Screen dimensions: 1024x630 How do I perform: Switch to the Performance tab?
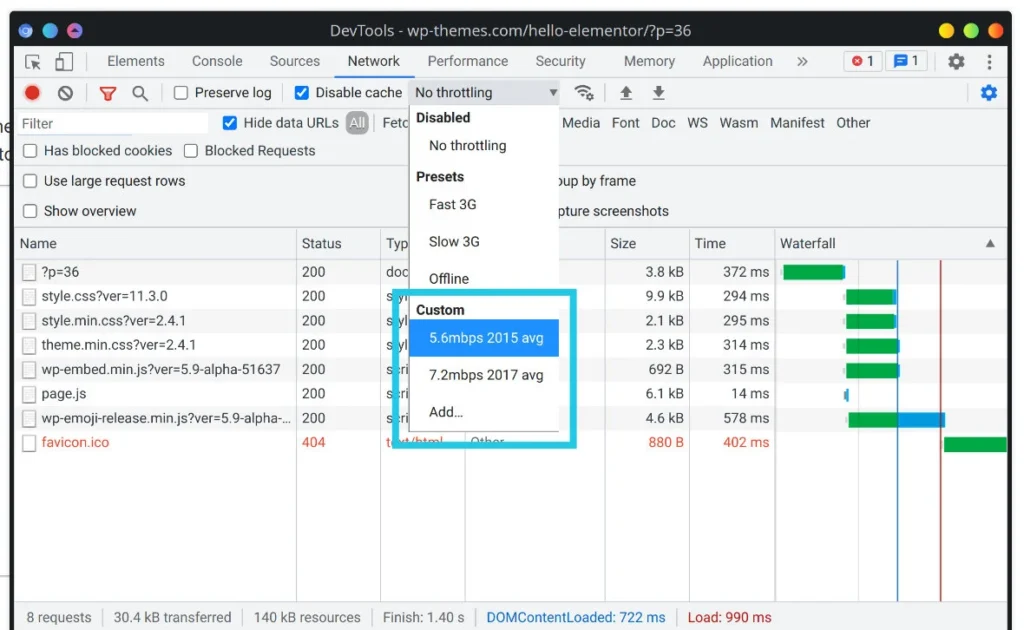pos(468,61)
